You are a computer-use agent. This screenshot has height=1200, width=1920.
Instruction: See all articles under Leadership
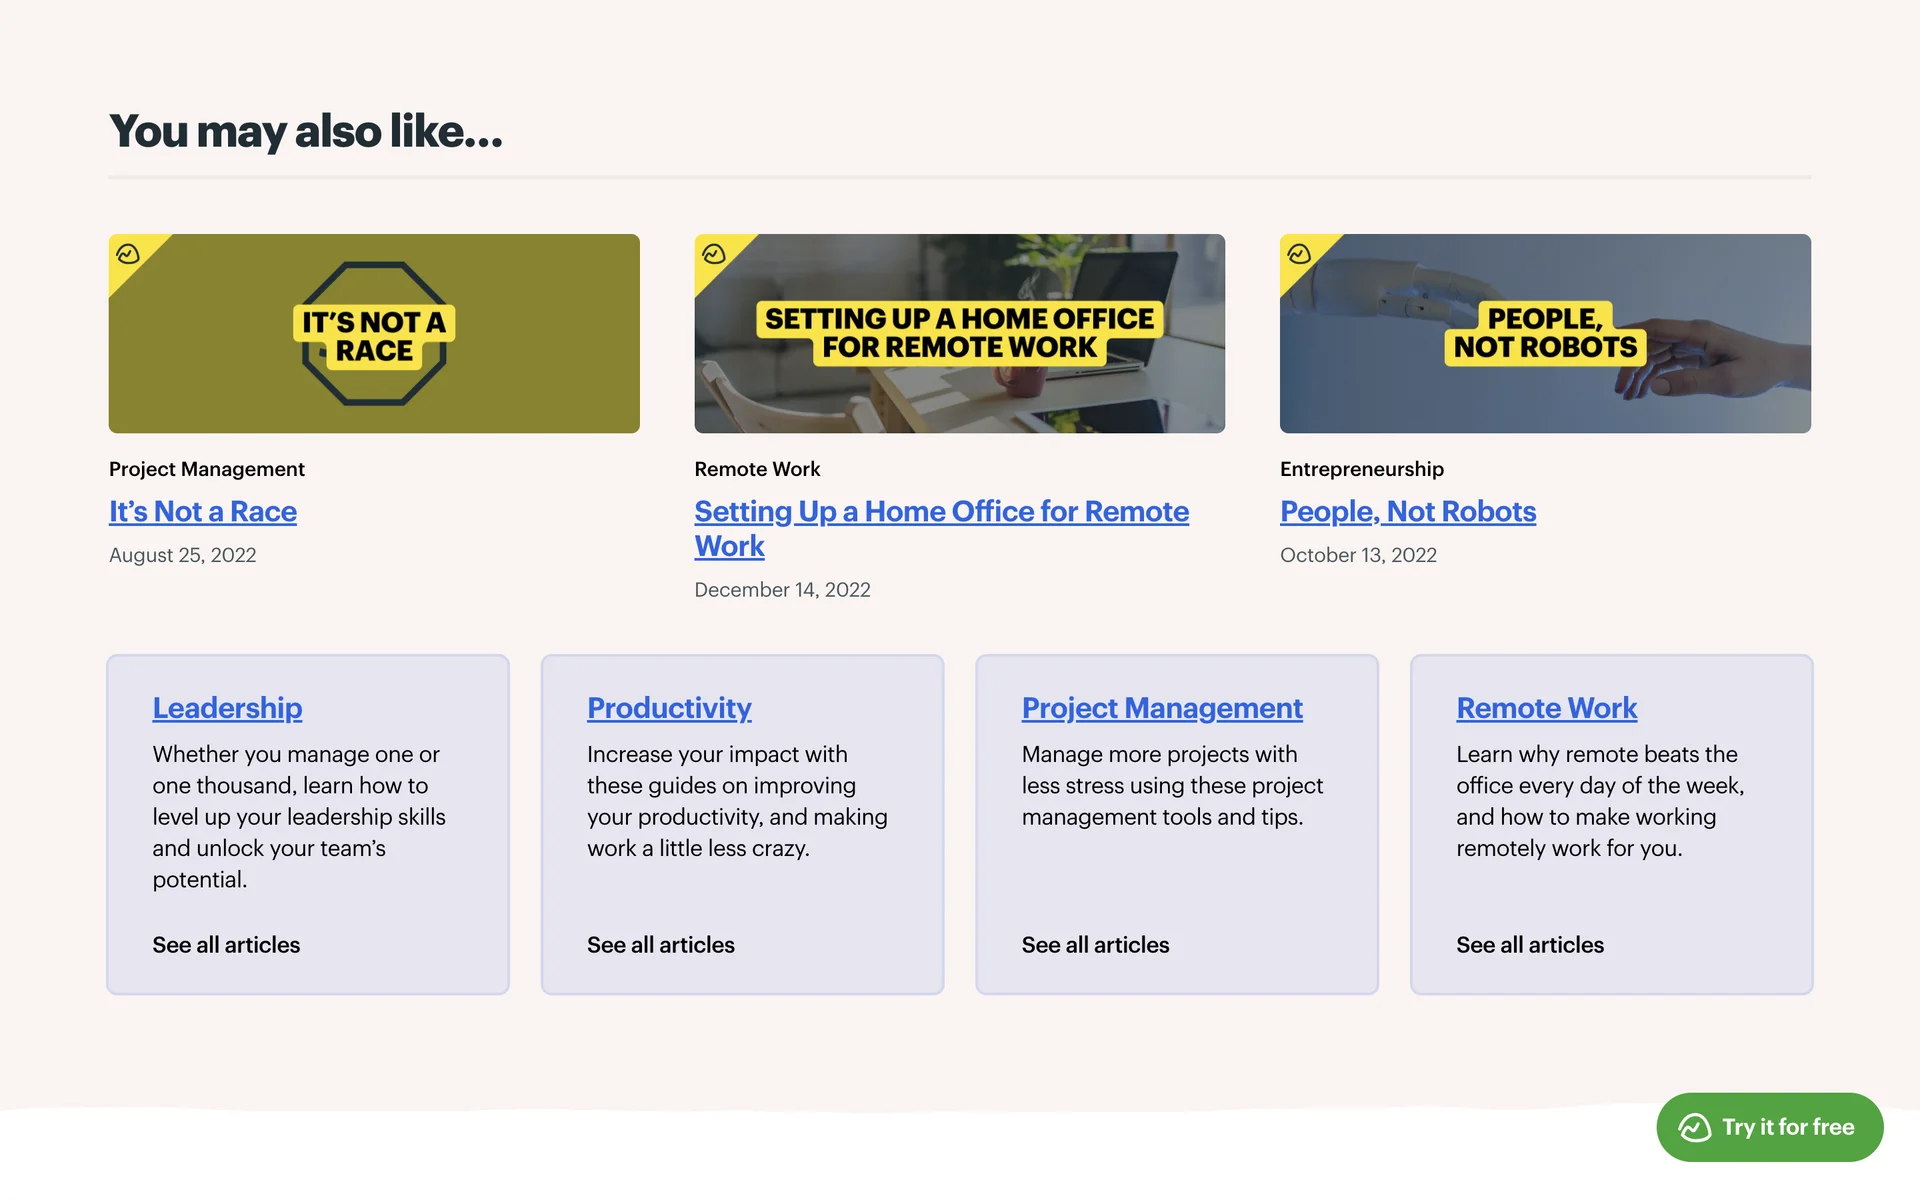click(x=226, y=945)
